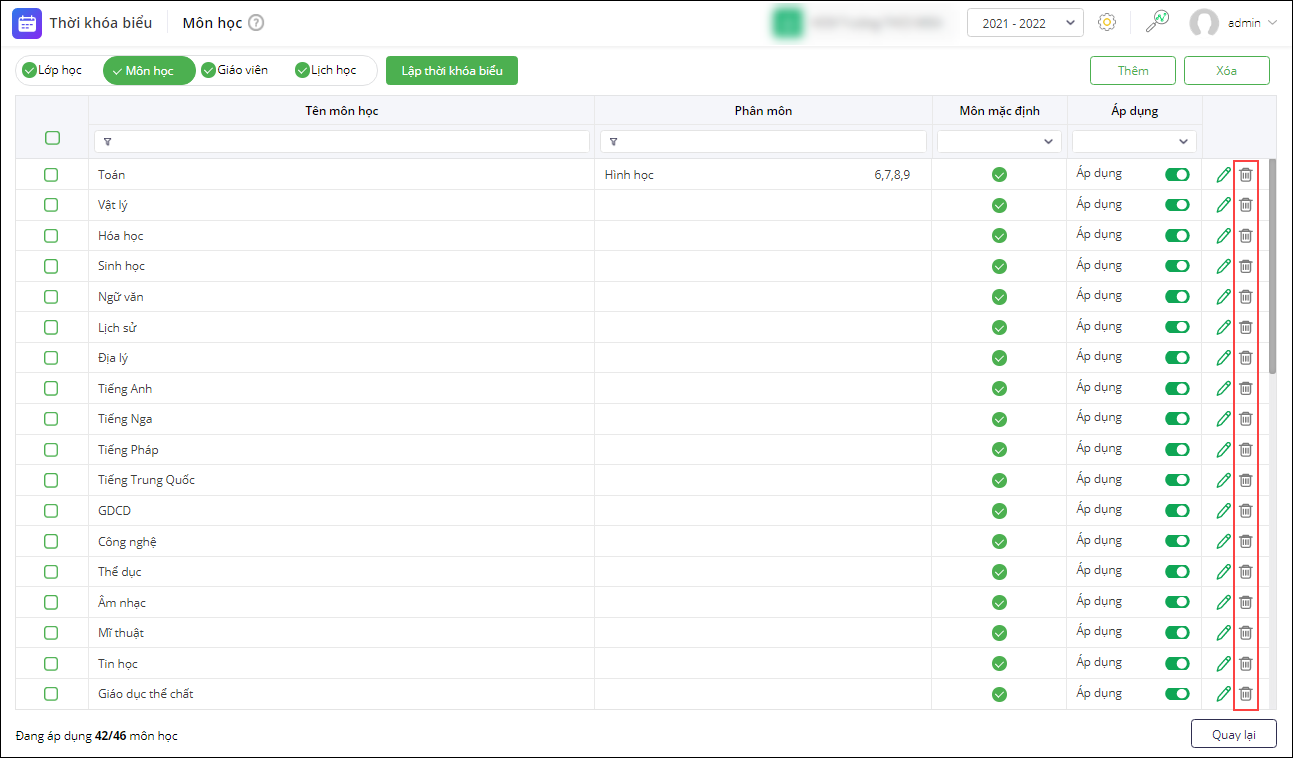Image resolution: width=1293 pixels, height=758 pixels.
Task: Edit the Lịch sử subject row
Action: click(x=1223, y=327)
